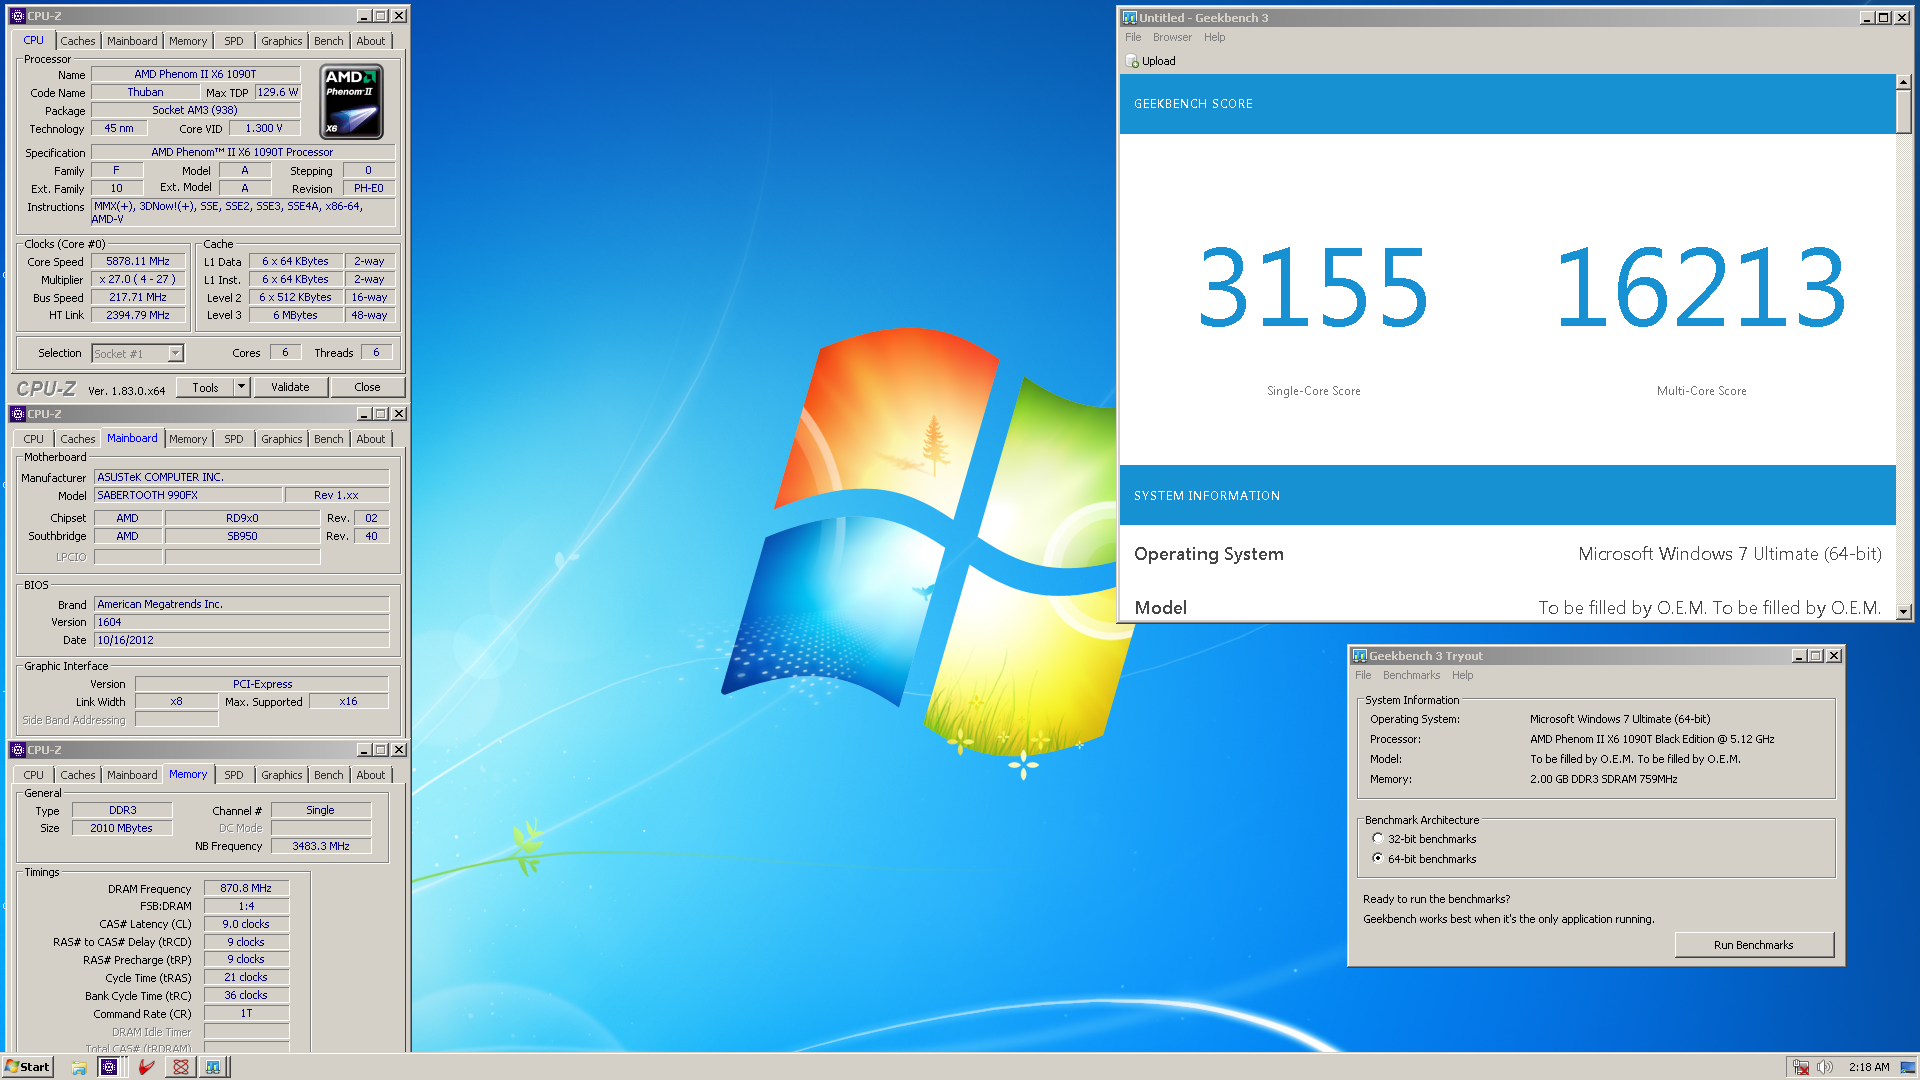This screenshot has width=1920, height=1080.
Task: Open SPD tab in top CPU-Z window
Action: coord(233,41)
